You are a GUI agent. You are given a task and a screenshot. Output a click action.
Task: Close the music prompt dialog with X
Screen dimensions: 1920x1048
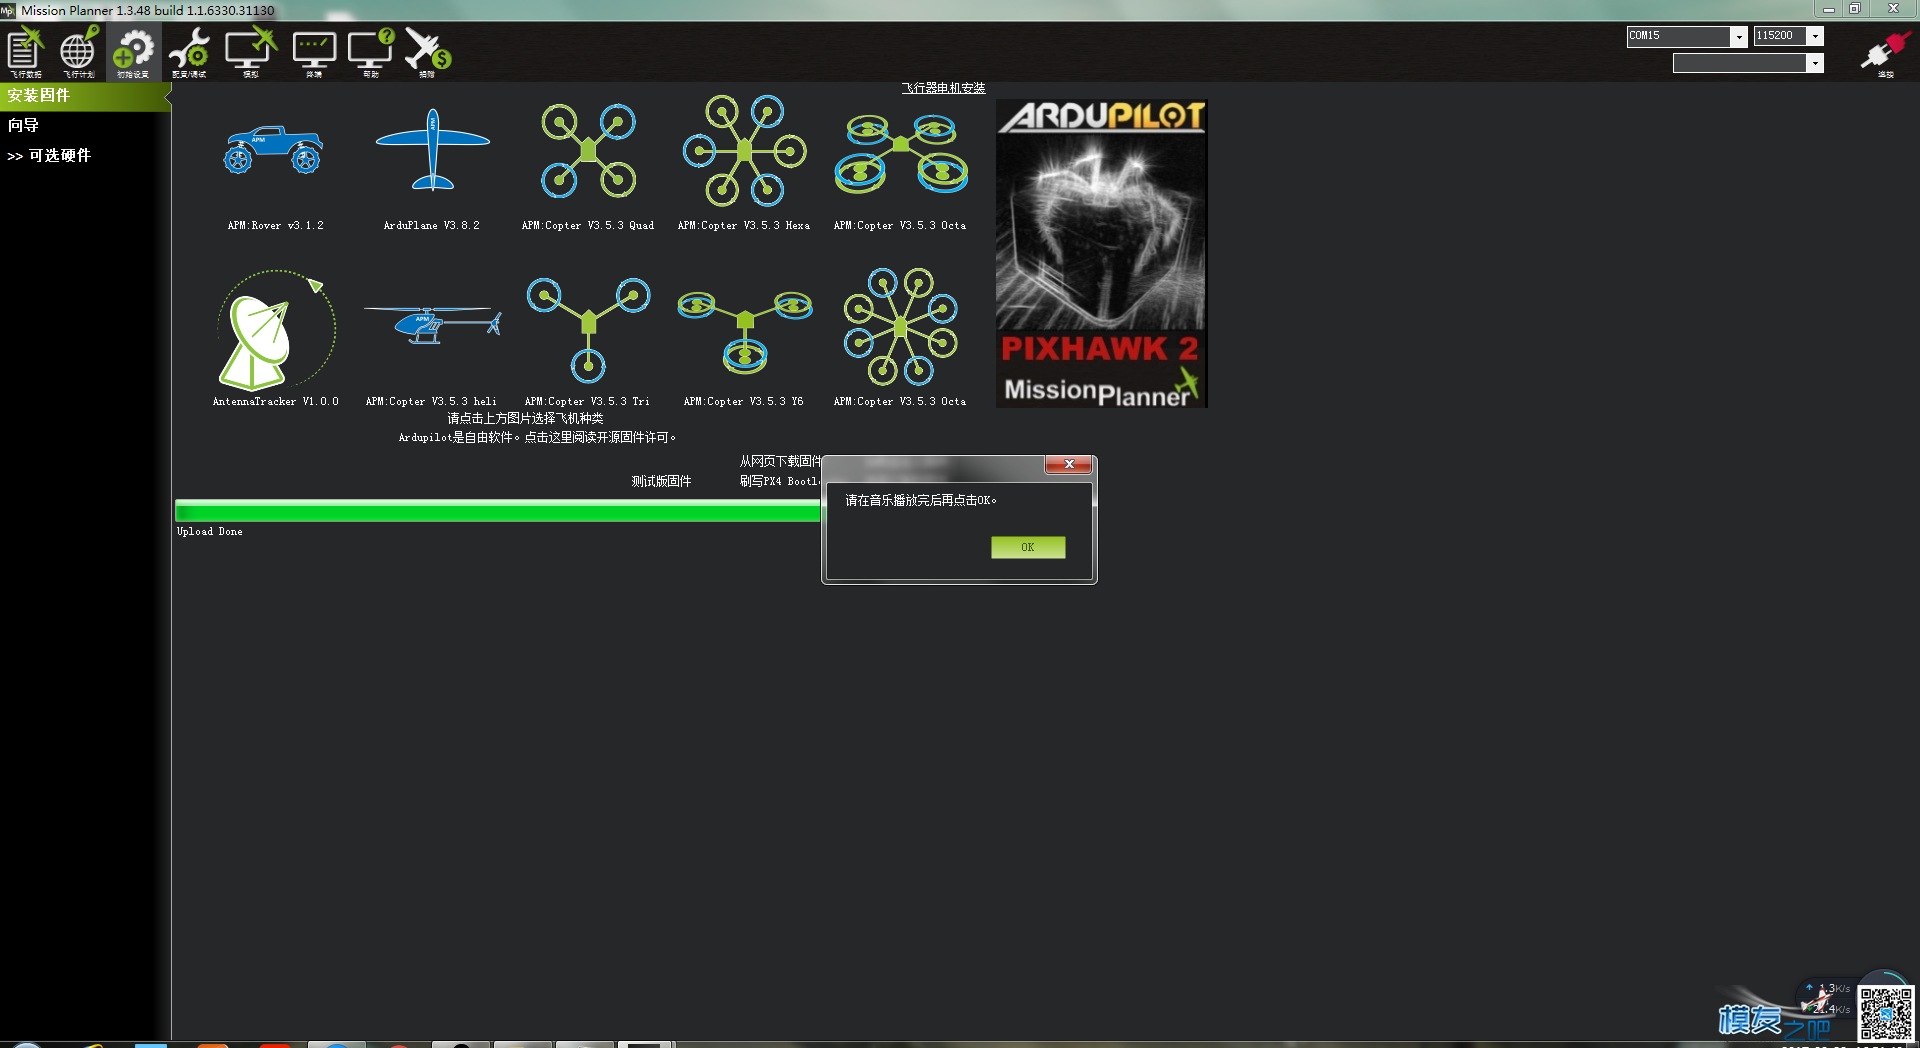coord(1069,464)
